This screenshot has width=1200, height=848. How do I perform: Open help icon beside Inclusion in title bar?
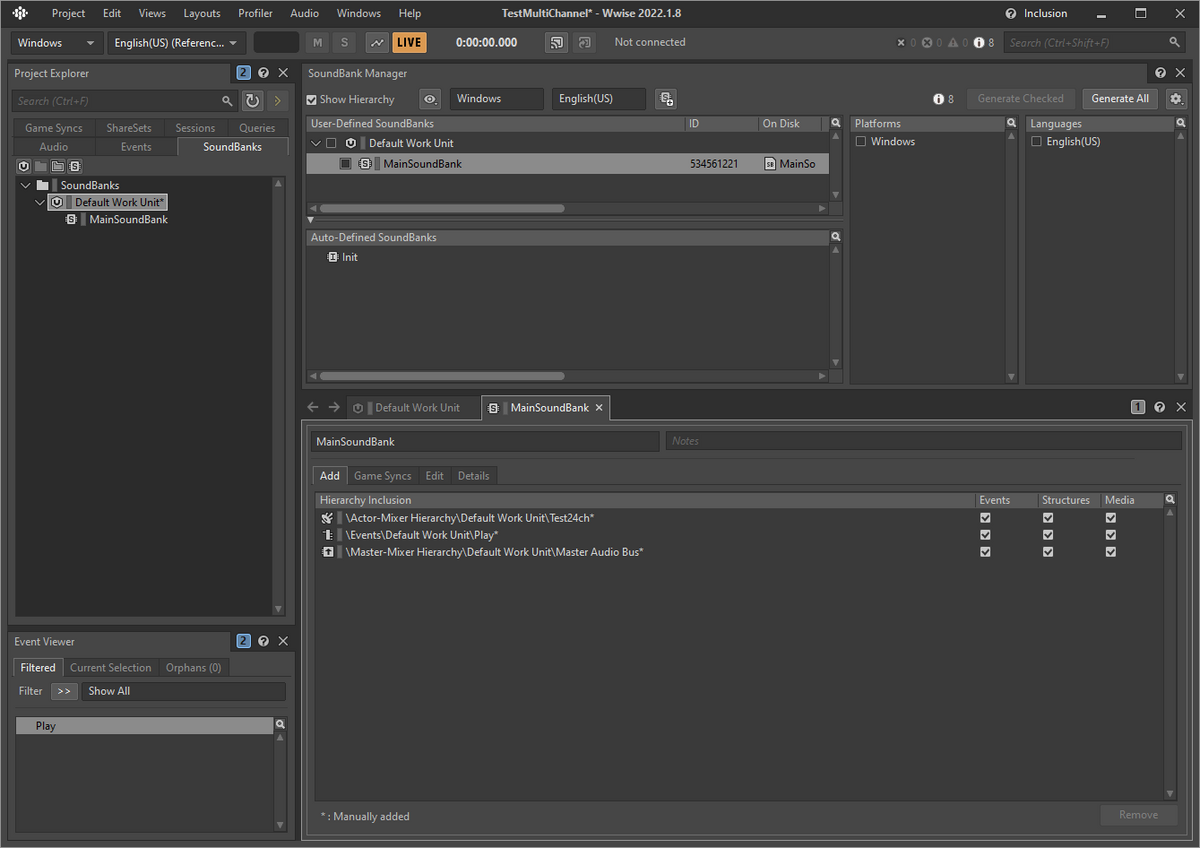tap(1011, 14)
